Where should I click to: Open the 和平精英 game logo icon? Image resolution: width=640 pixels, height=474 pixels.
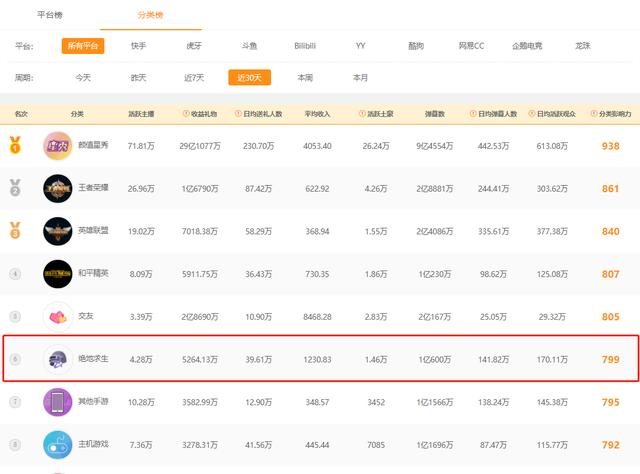coord(58,274)
